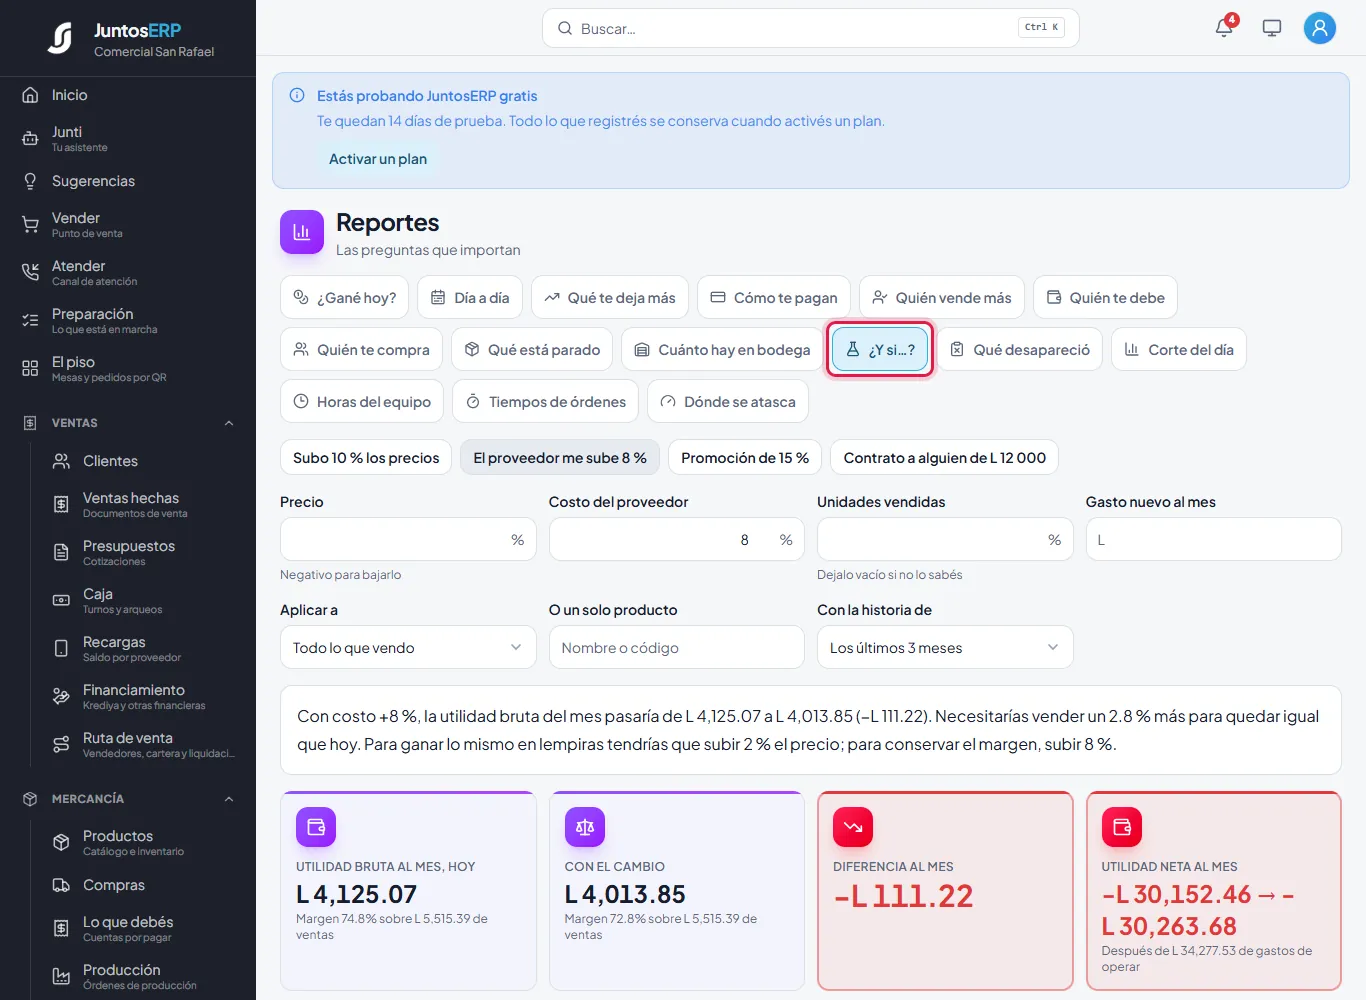Choose scenario Promoción de 15 %
The width and height of the screenshot is (1366, 1000).
pyautogui.click(x=745, y=457)
